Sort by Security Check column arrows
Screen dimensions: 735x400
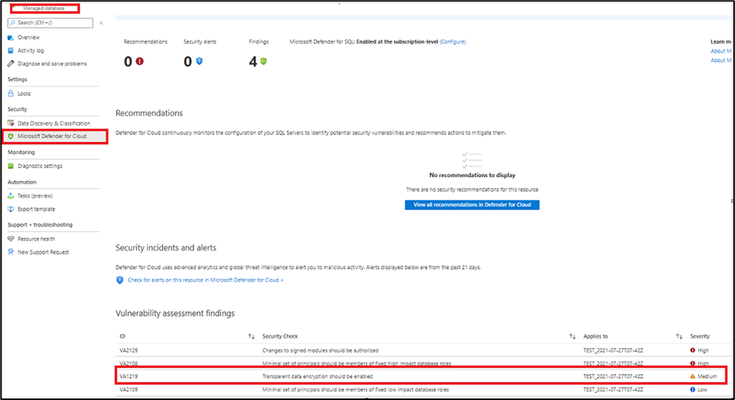coord(572,336)
